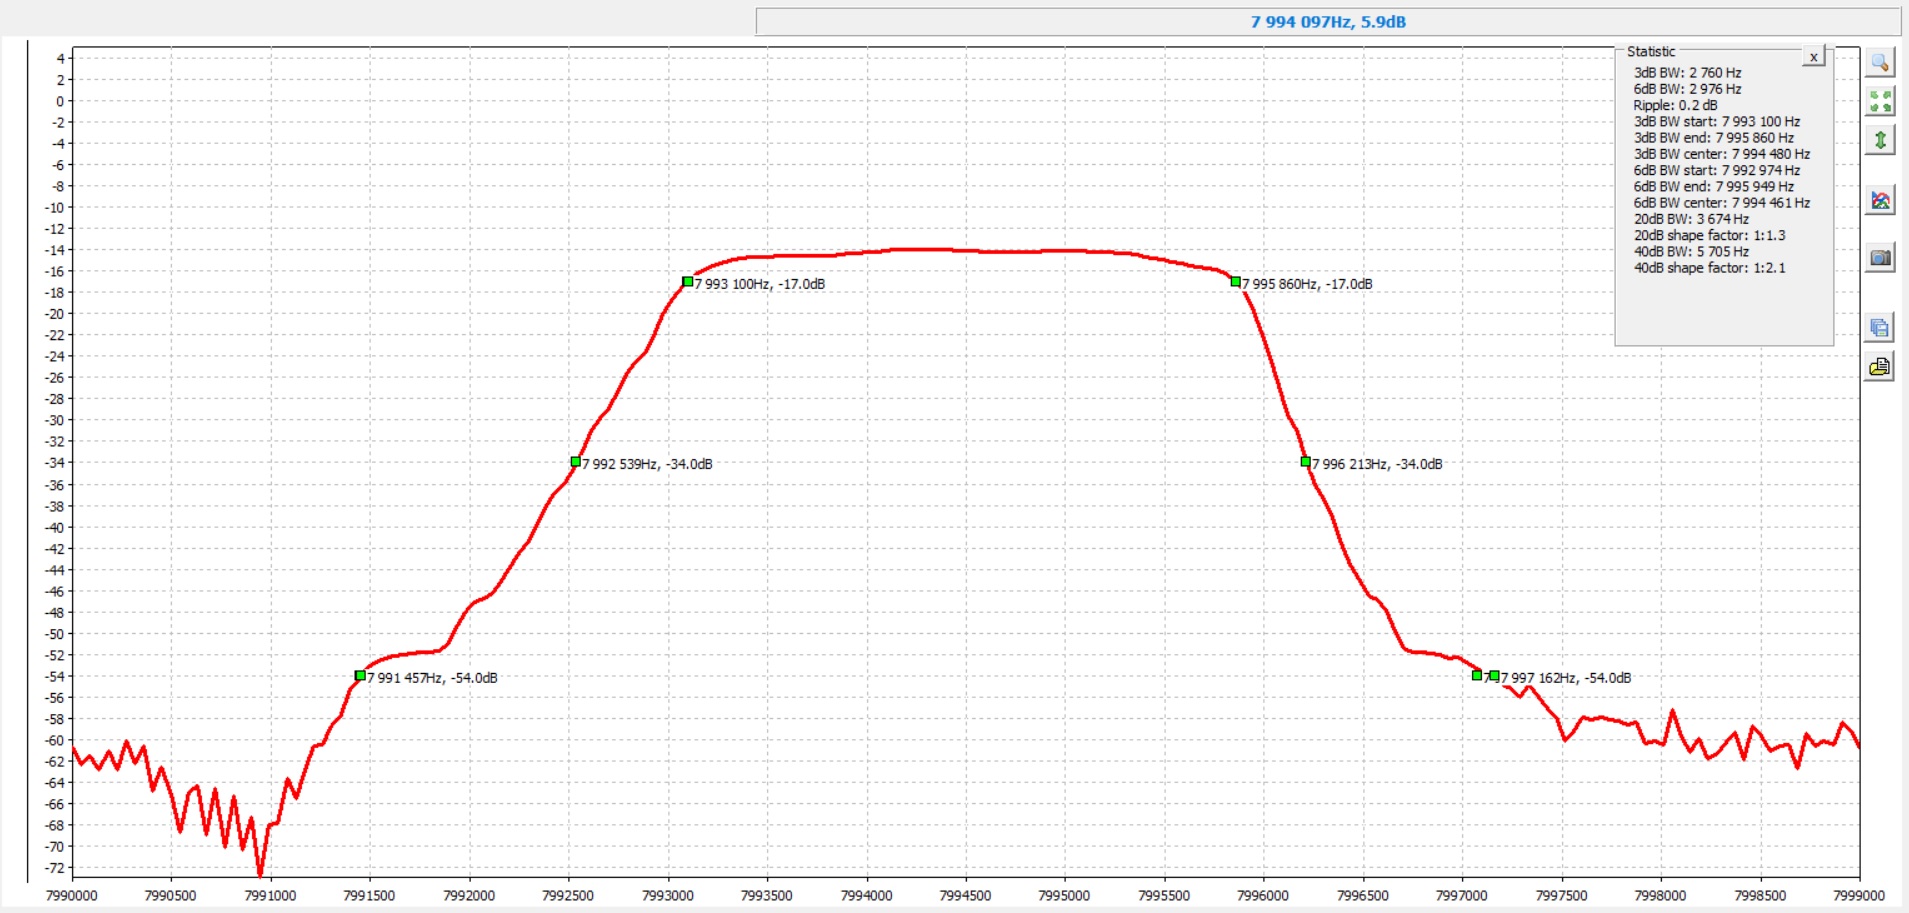Screen dimensions: 1909x913
Task: Click the vertical autoscale arrow icon
Action: (x=1880, y=140)
